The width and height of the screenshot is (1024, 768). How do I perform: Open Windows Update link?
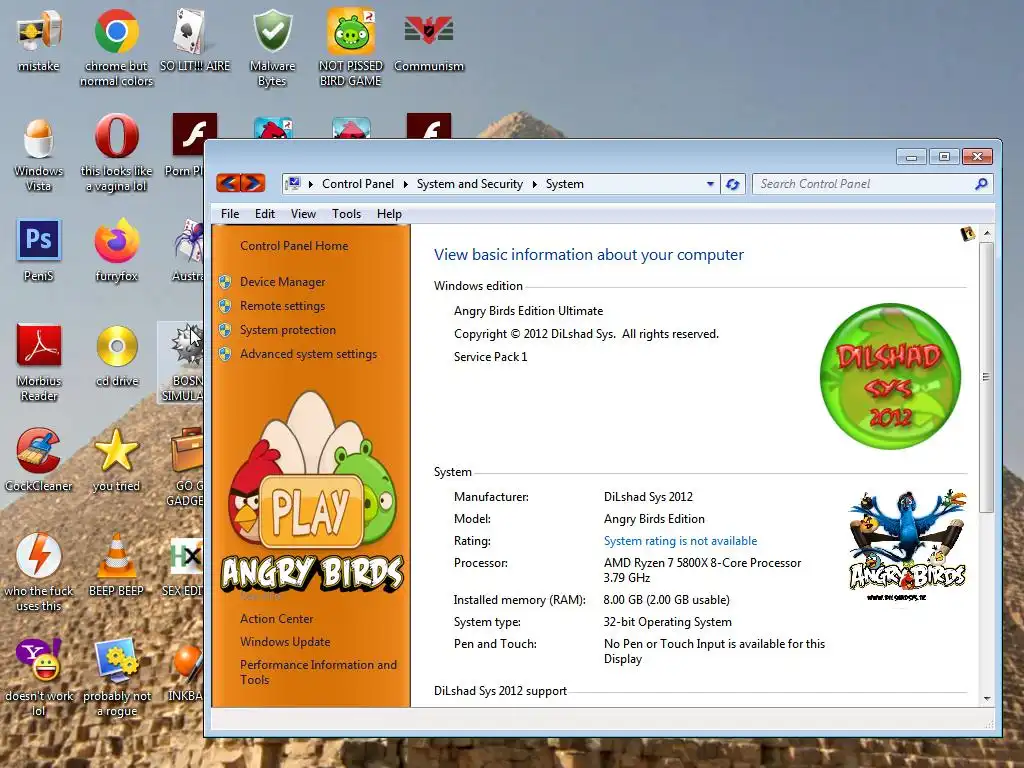point(285,641)
